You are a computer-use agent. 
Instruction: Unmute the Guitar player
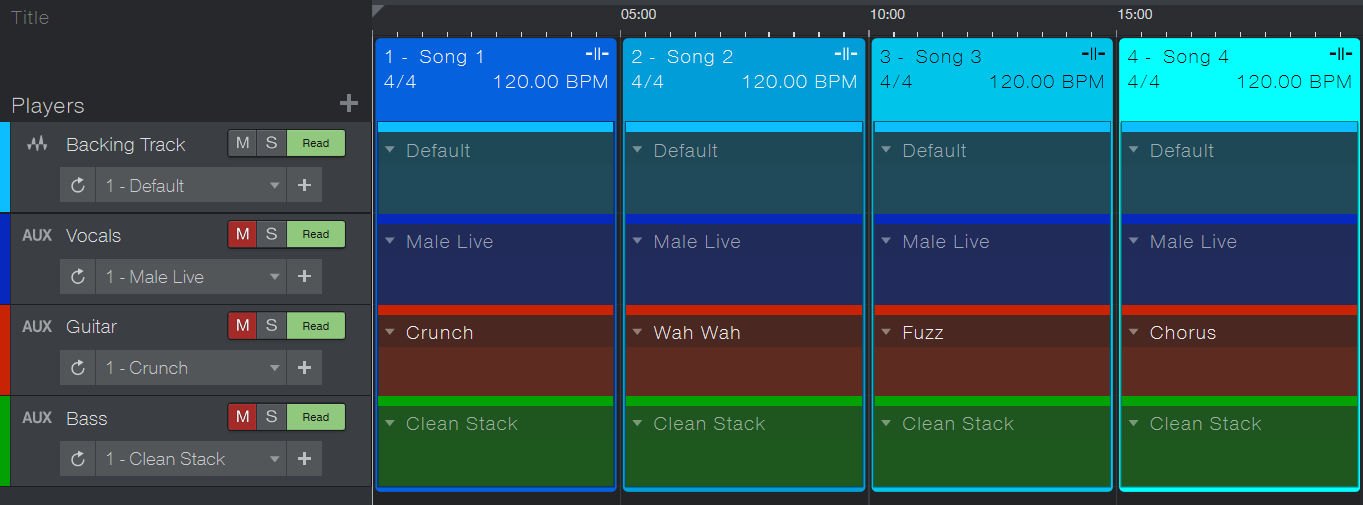click(x=242, y=325)
